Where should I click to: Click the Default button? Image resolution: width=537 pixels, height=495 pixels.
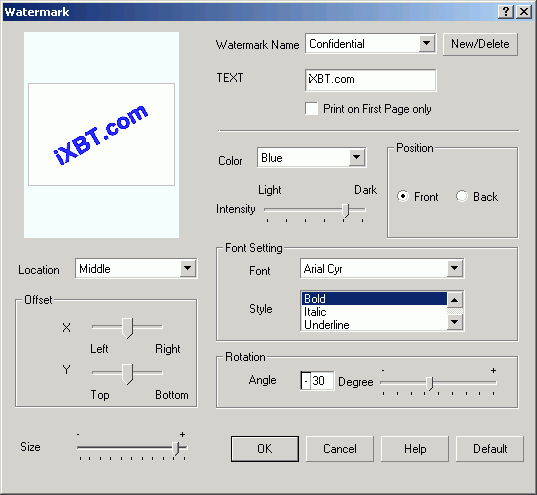[490, 449]
